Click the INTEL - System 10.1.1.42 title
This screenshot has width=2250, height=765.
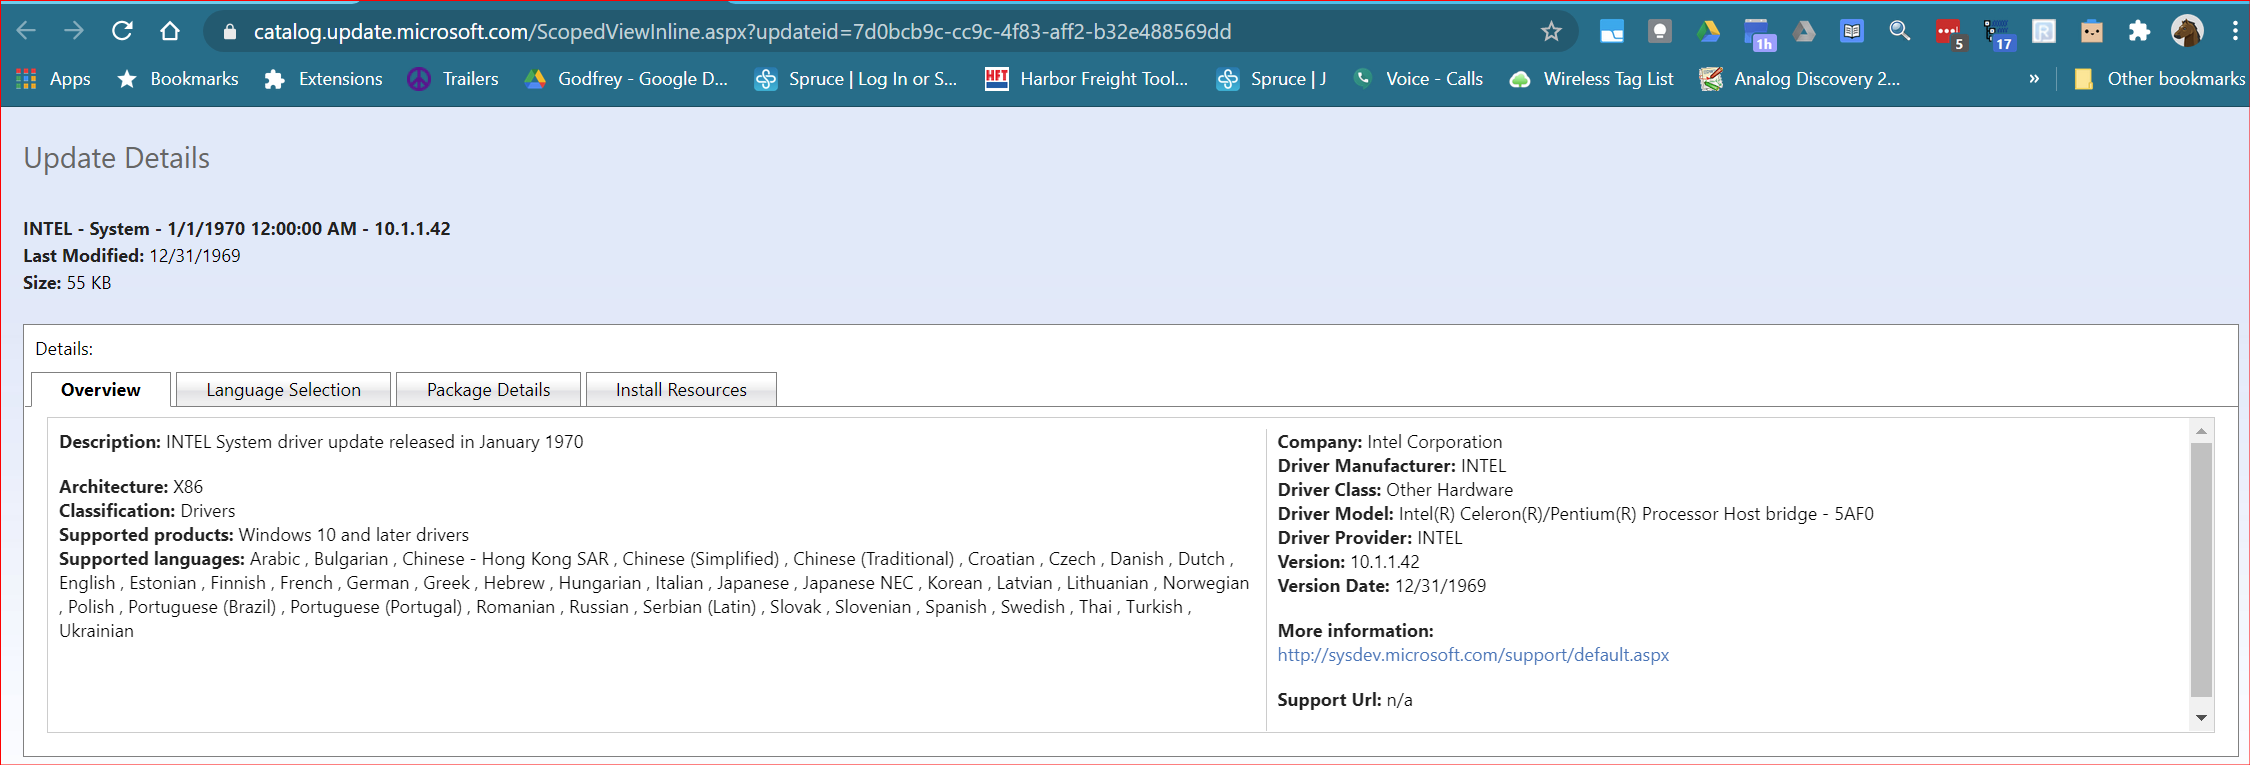pos(237,229)
